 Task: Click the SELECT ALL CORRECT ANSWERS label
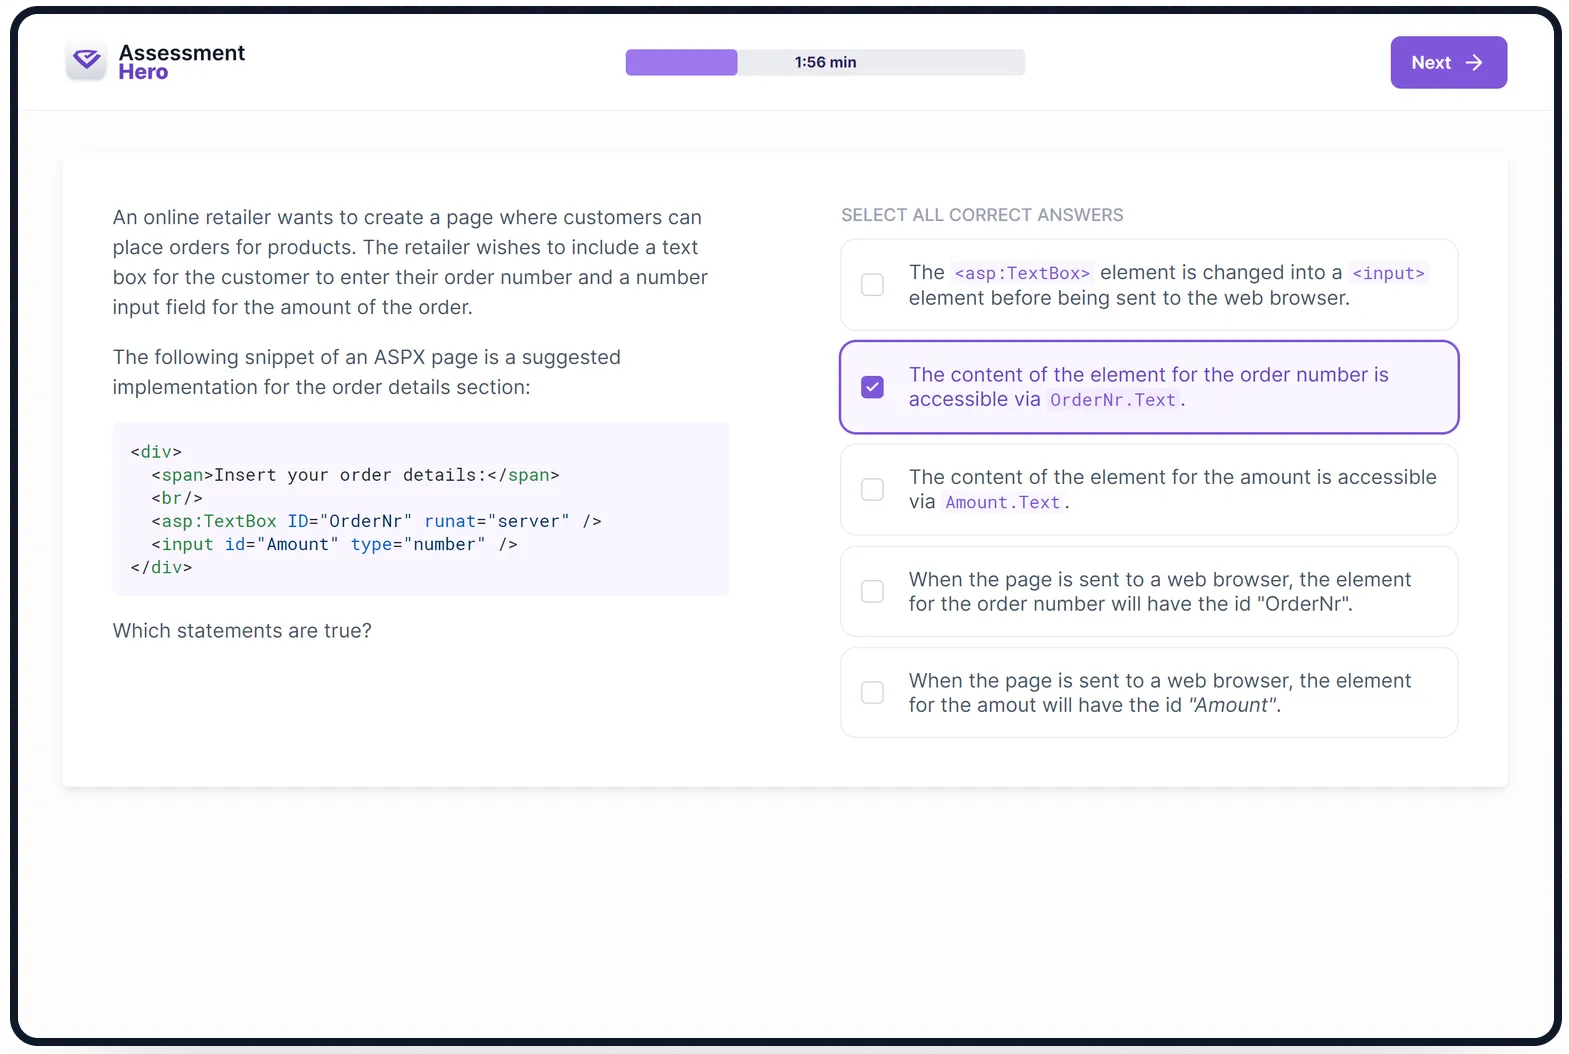[x=982, y=215]
